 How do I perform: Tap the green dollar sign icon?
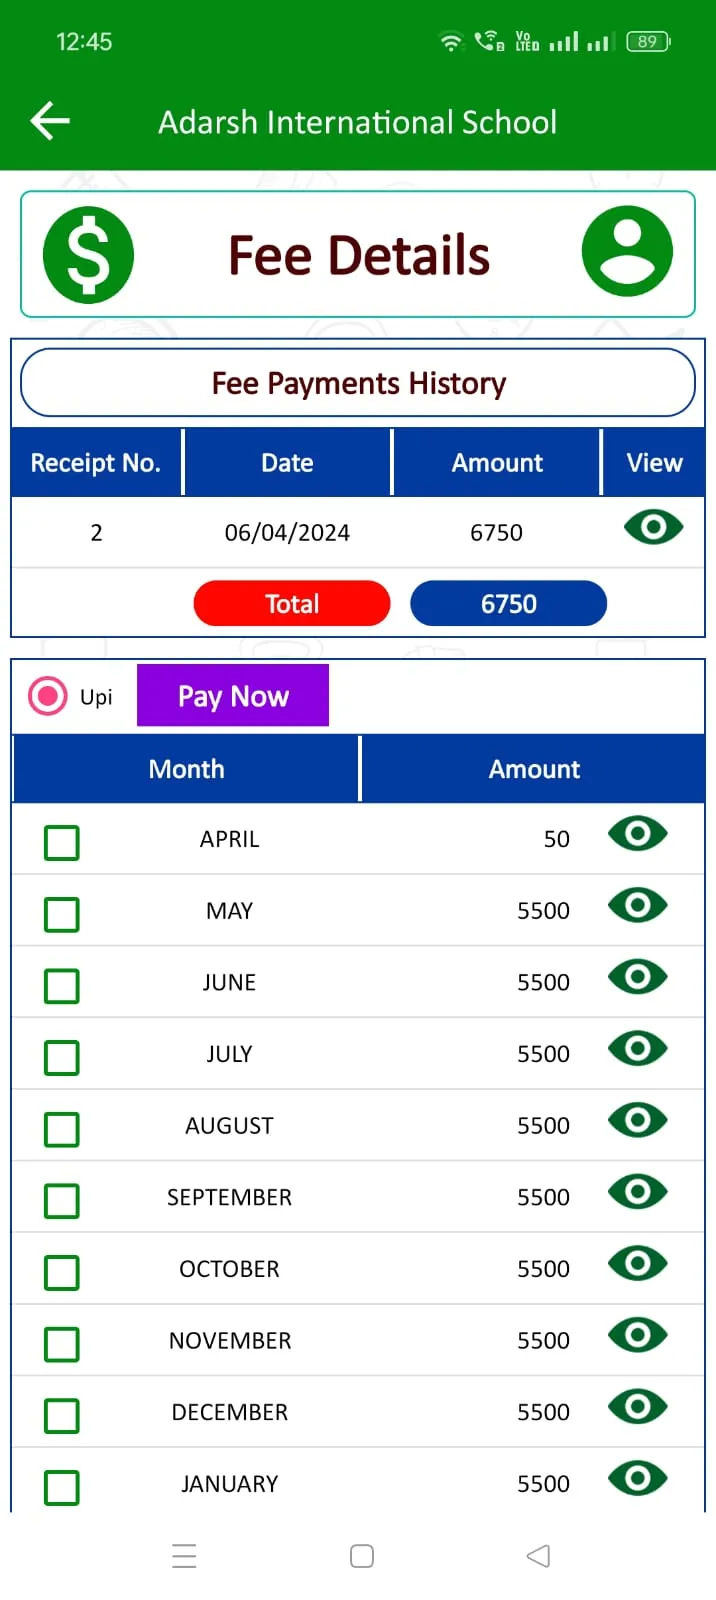coord(88,254)
